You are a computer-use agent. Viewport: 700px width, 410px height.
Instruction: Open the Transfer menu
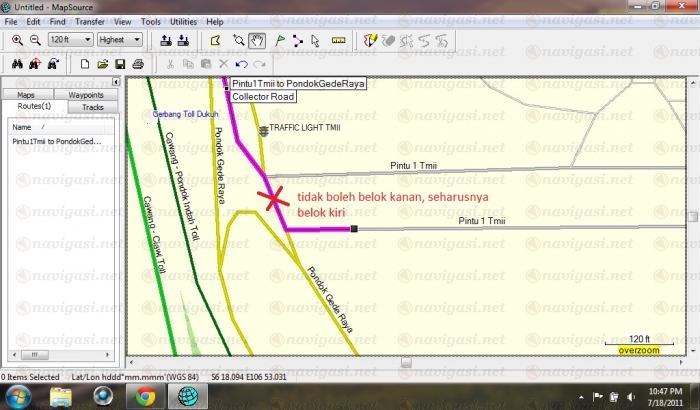pyautogui.click(x=91, y=21)
